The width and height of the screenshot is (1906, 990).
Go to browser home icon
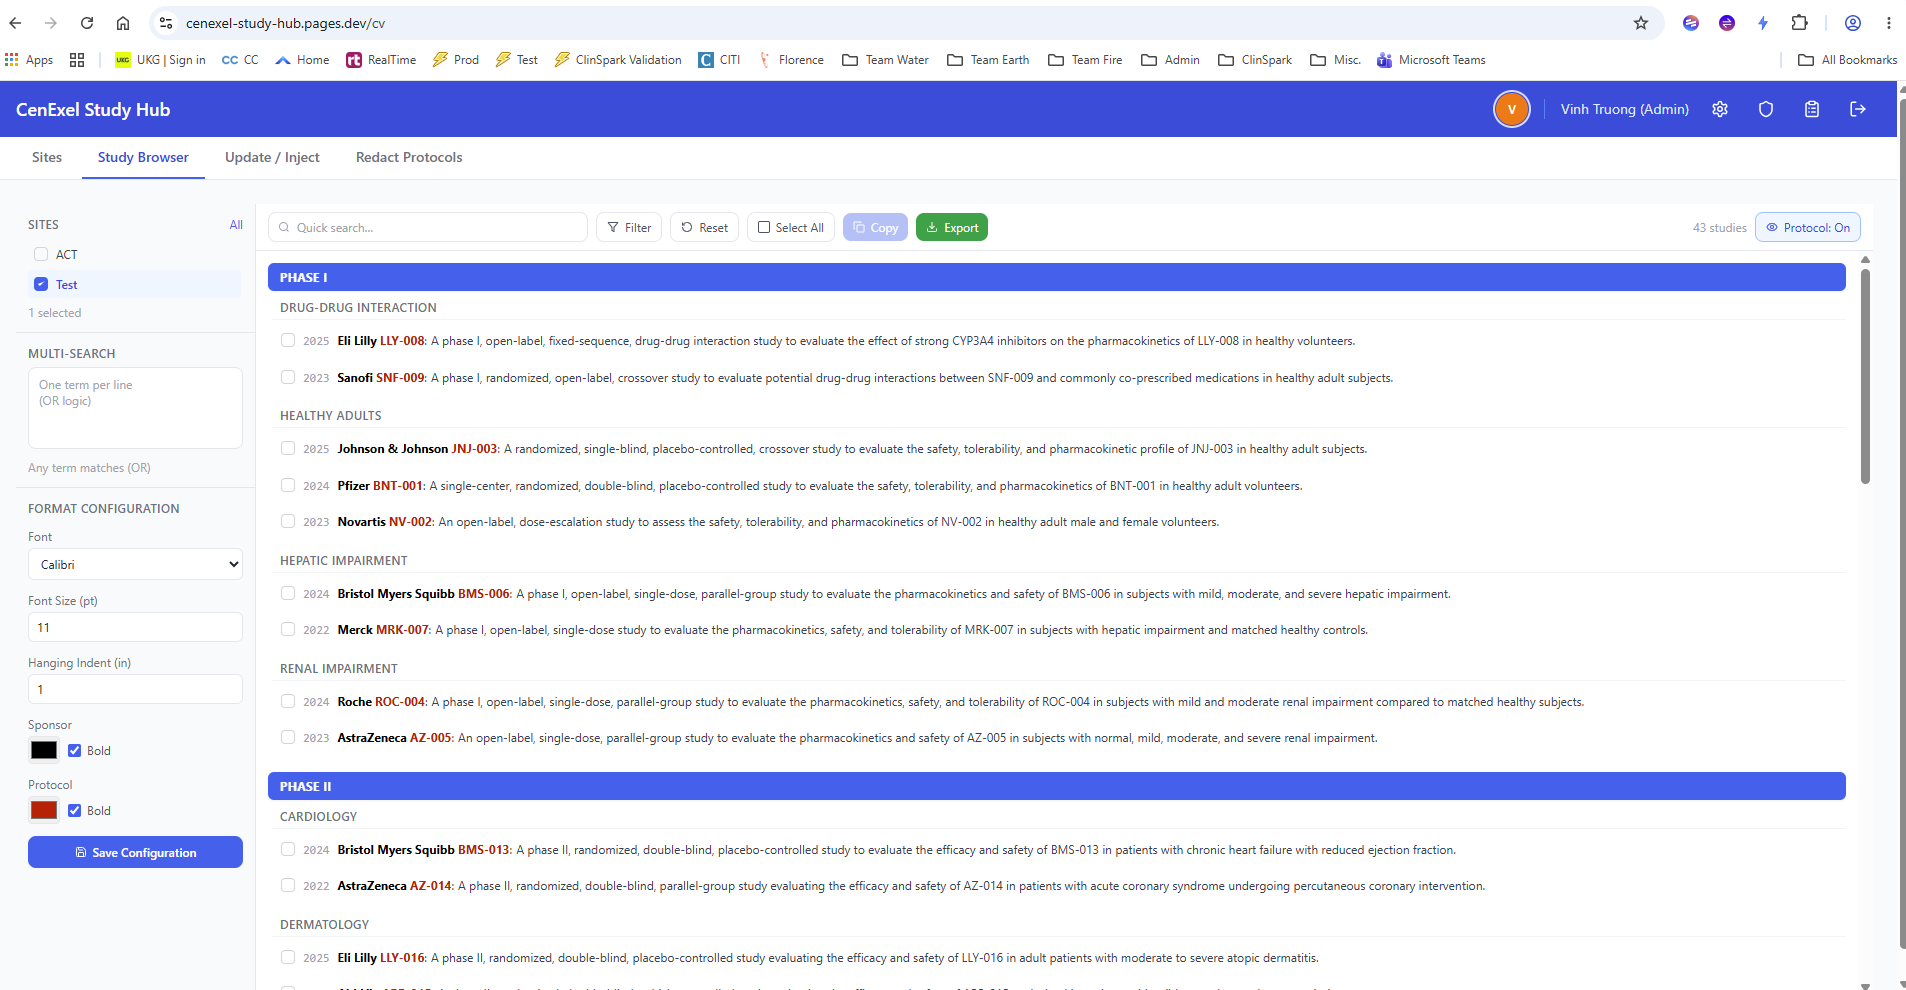[123, 23]
